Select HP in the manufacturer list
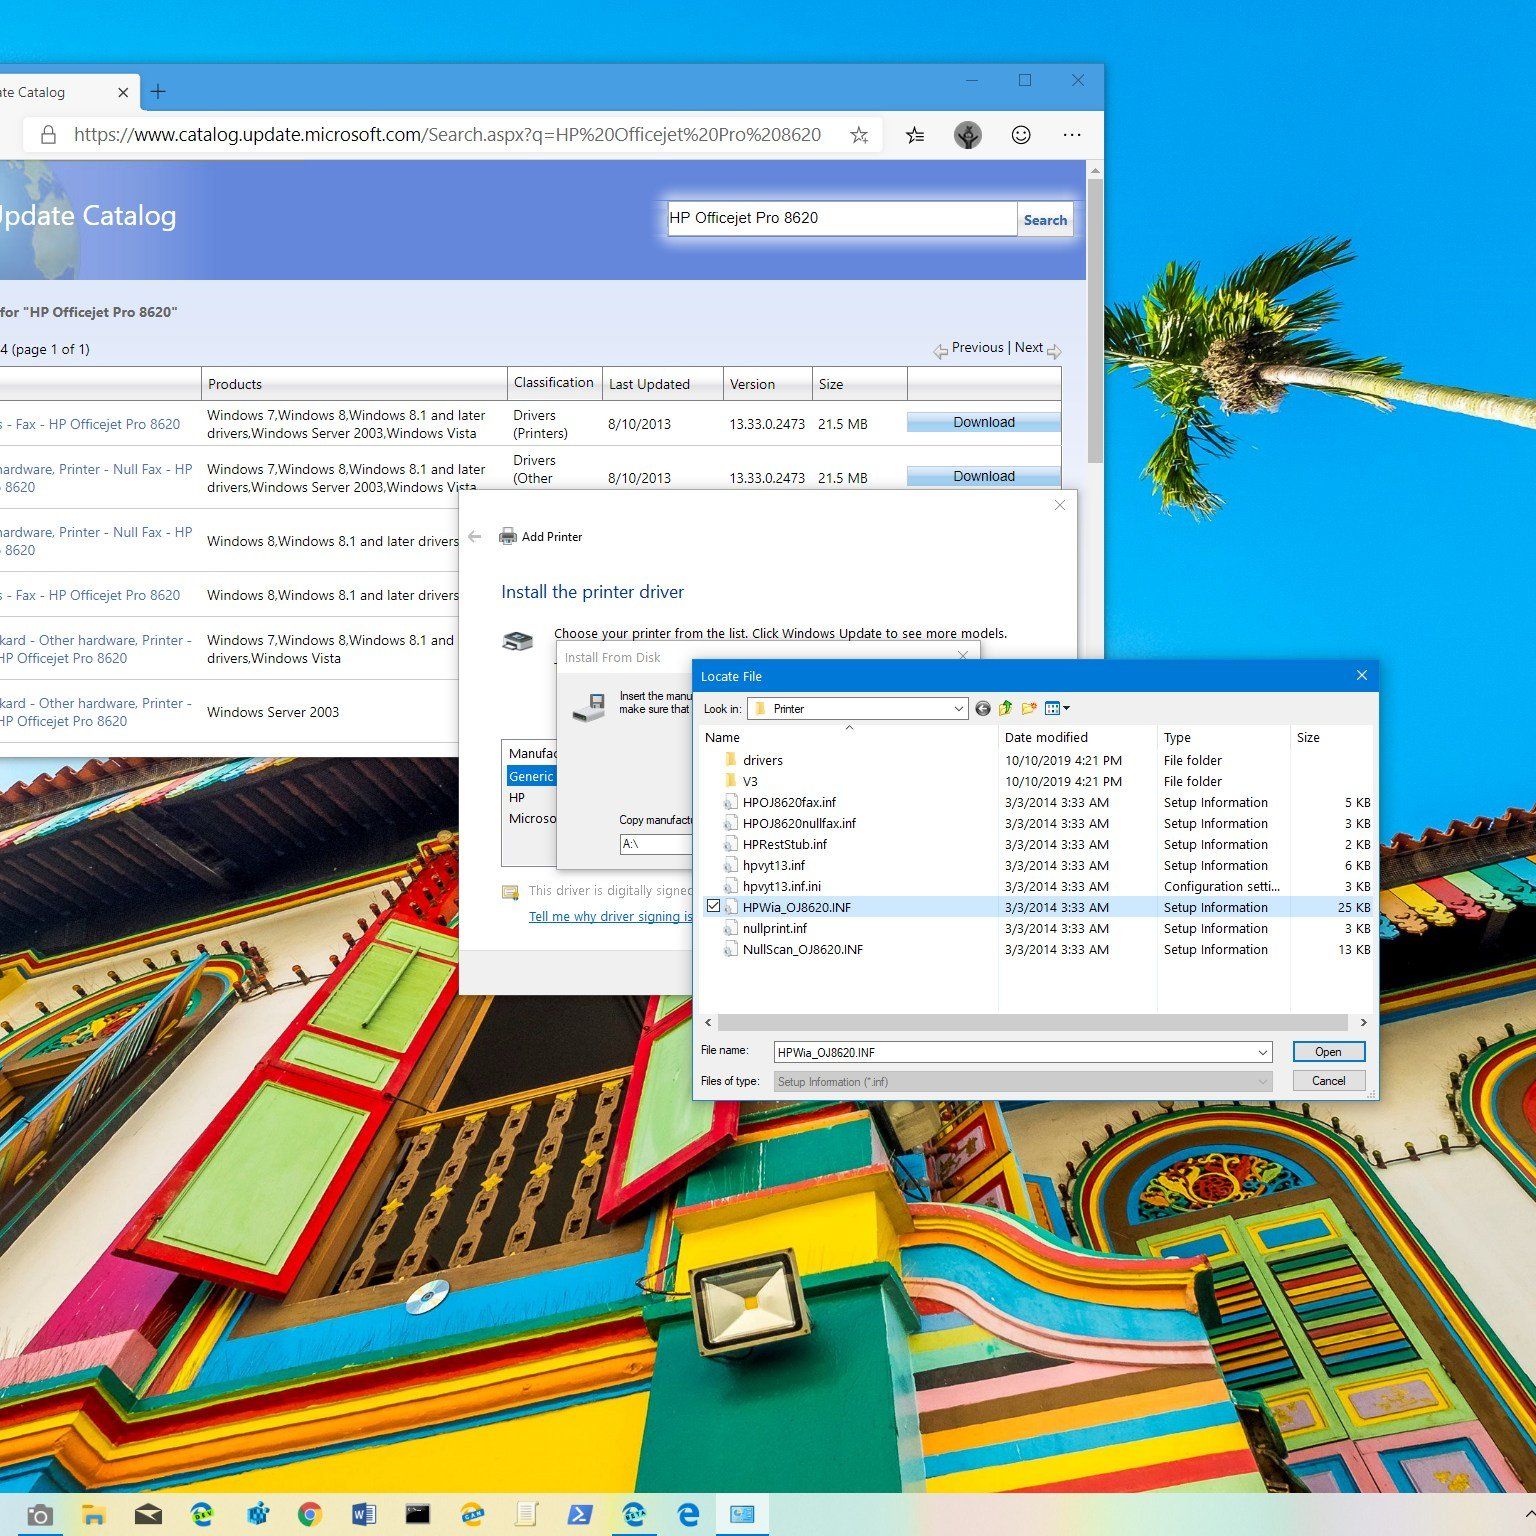Screen dimensions: 1536x1536 517,797
